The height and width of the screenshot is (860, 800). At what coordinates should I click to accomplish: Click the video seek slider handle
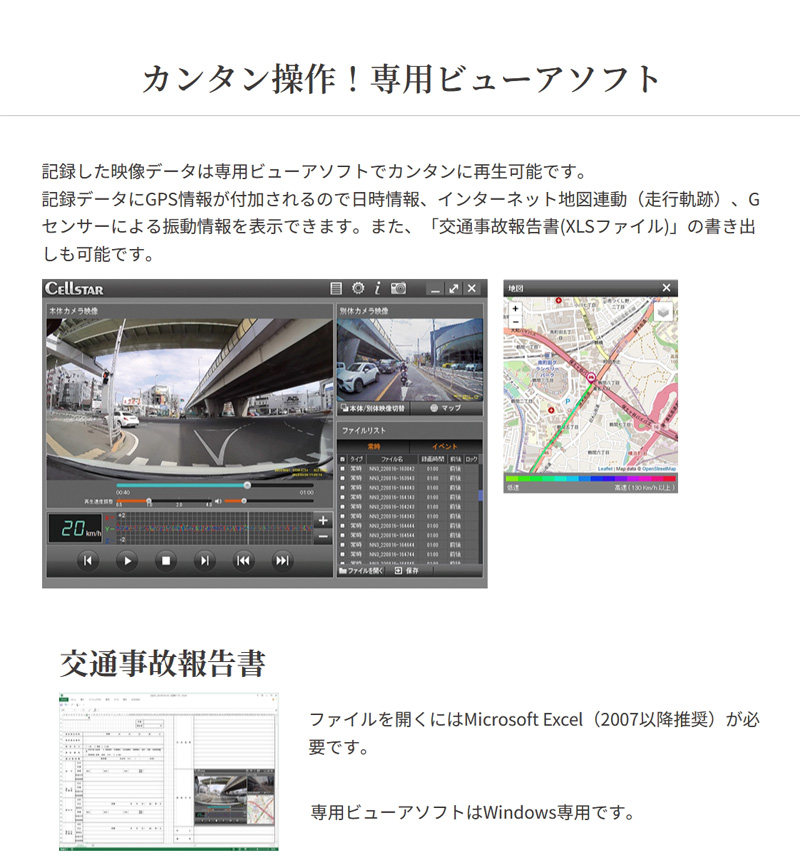point(247,485)
